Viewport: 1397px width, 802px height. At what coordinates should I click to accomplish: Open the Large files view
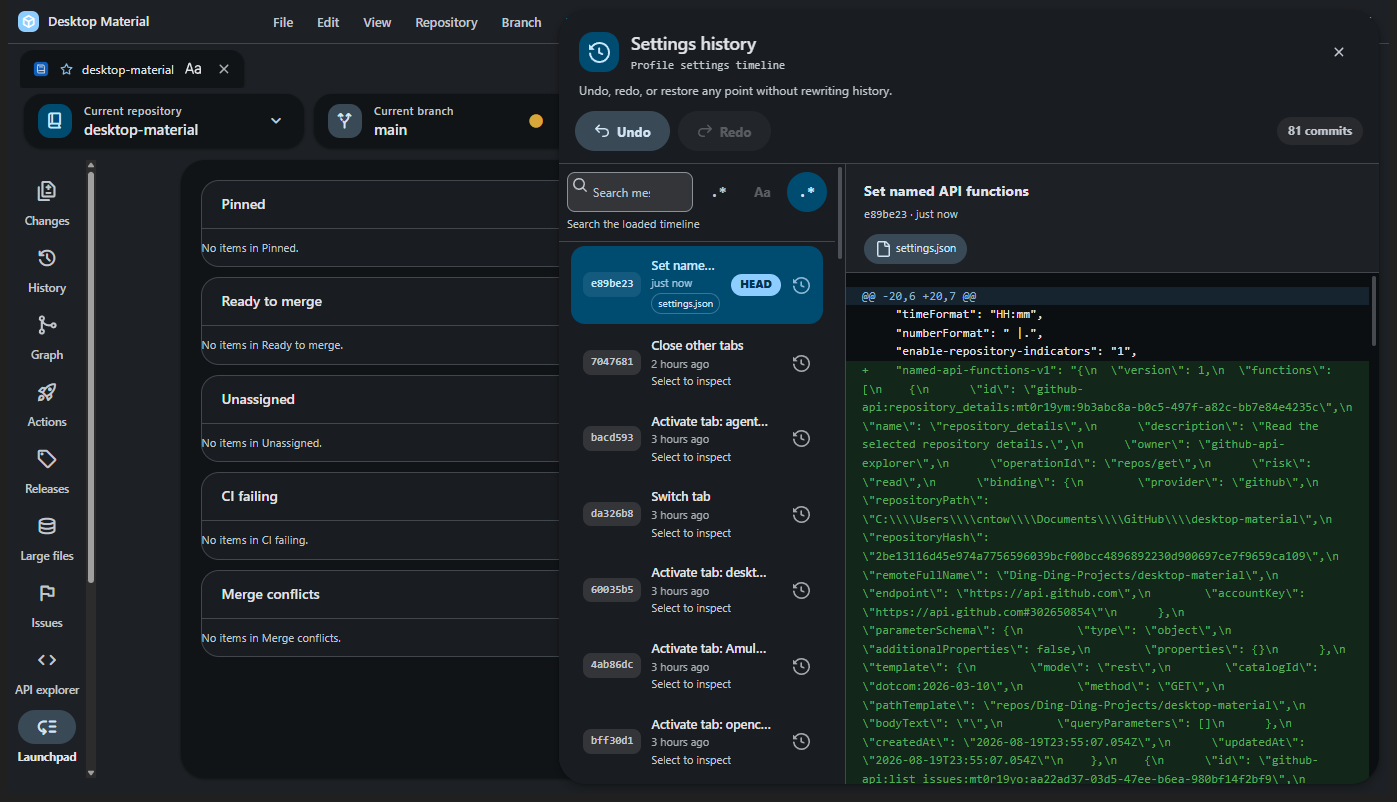(x=47, y=539)
